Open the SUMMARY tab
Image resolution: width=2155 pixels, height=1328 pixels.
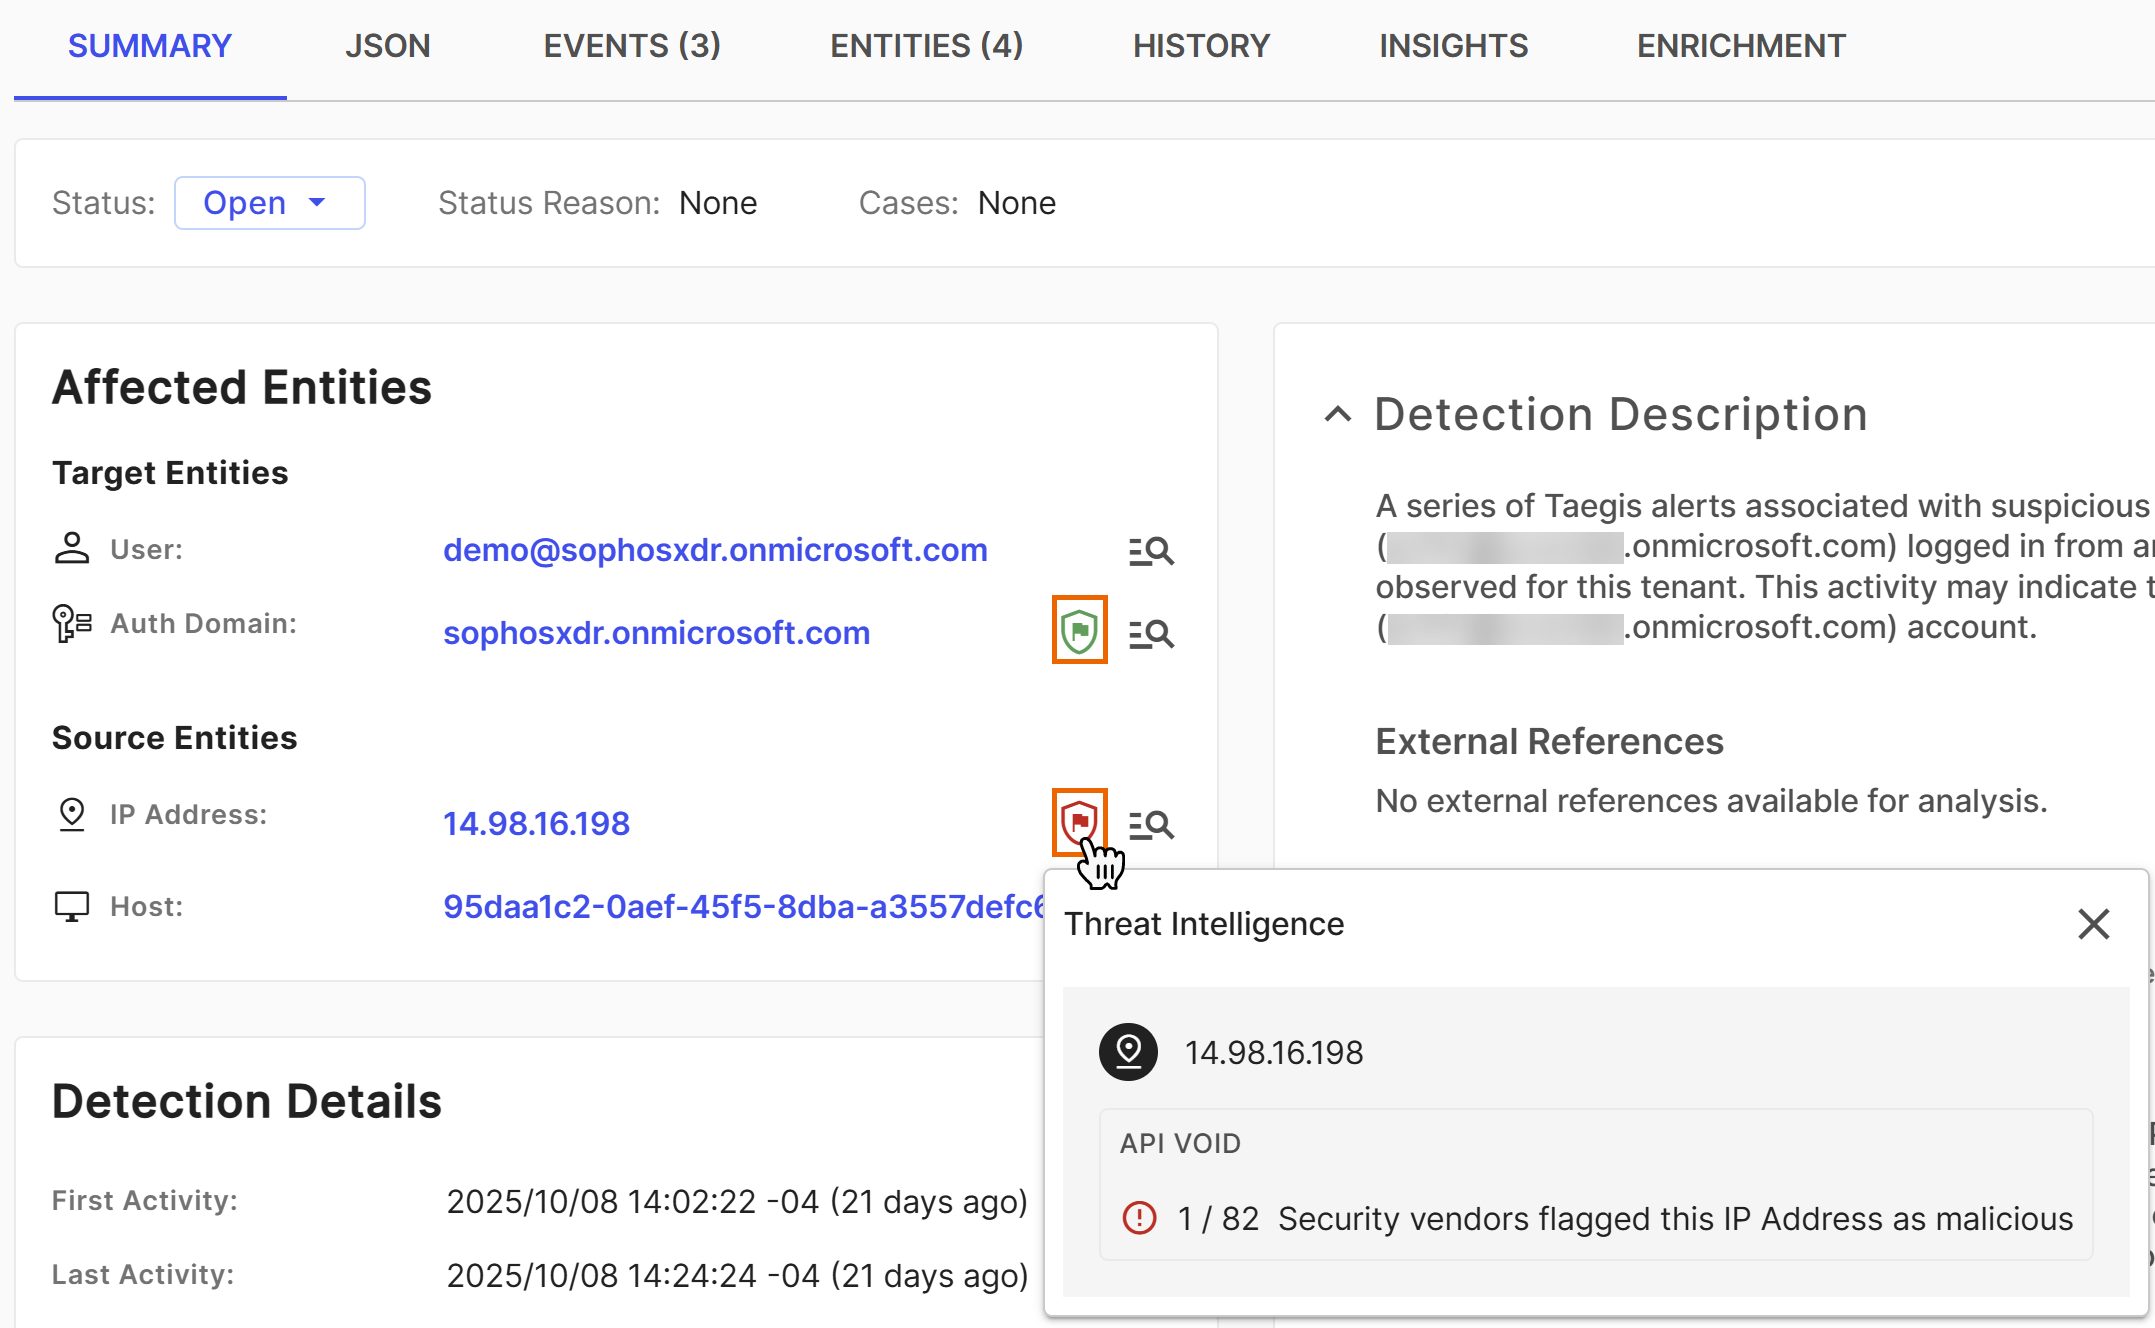150,46
